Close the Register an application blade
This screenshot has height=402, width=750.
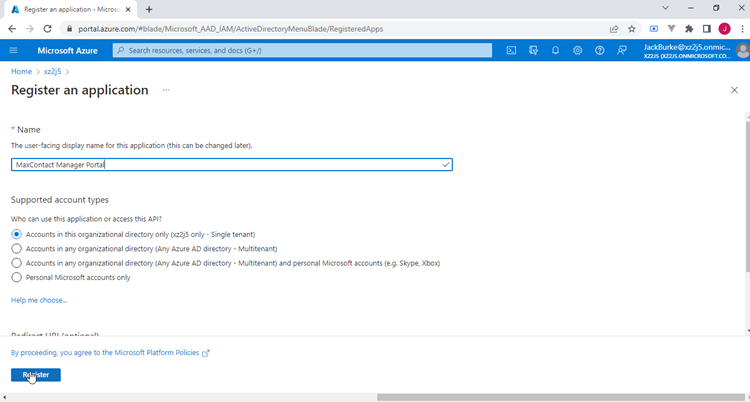coord(734,90)
